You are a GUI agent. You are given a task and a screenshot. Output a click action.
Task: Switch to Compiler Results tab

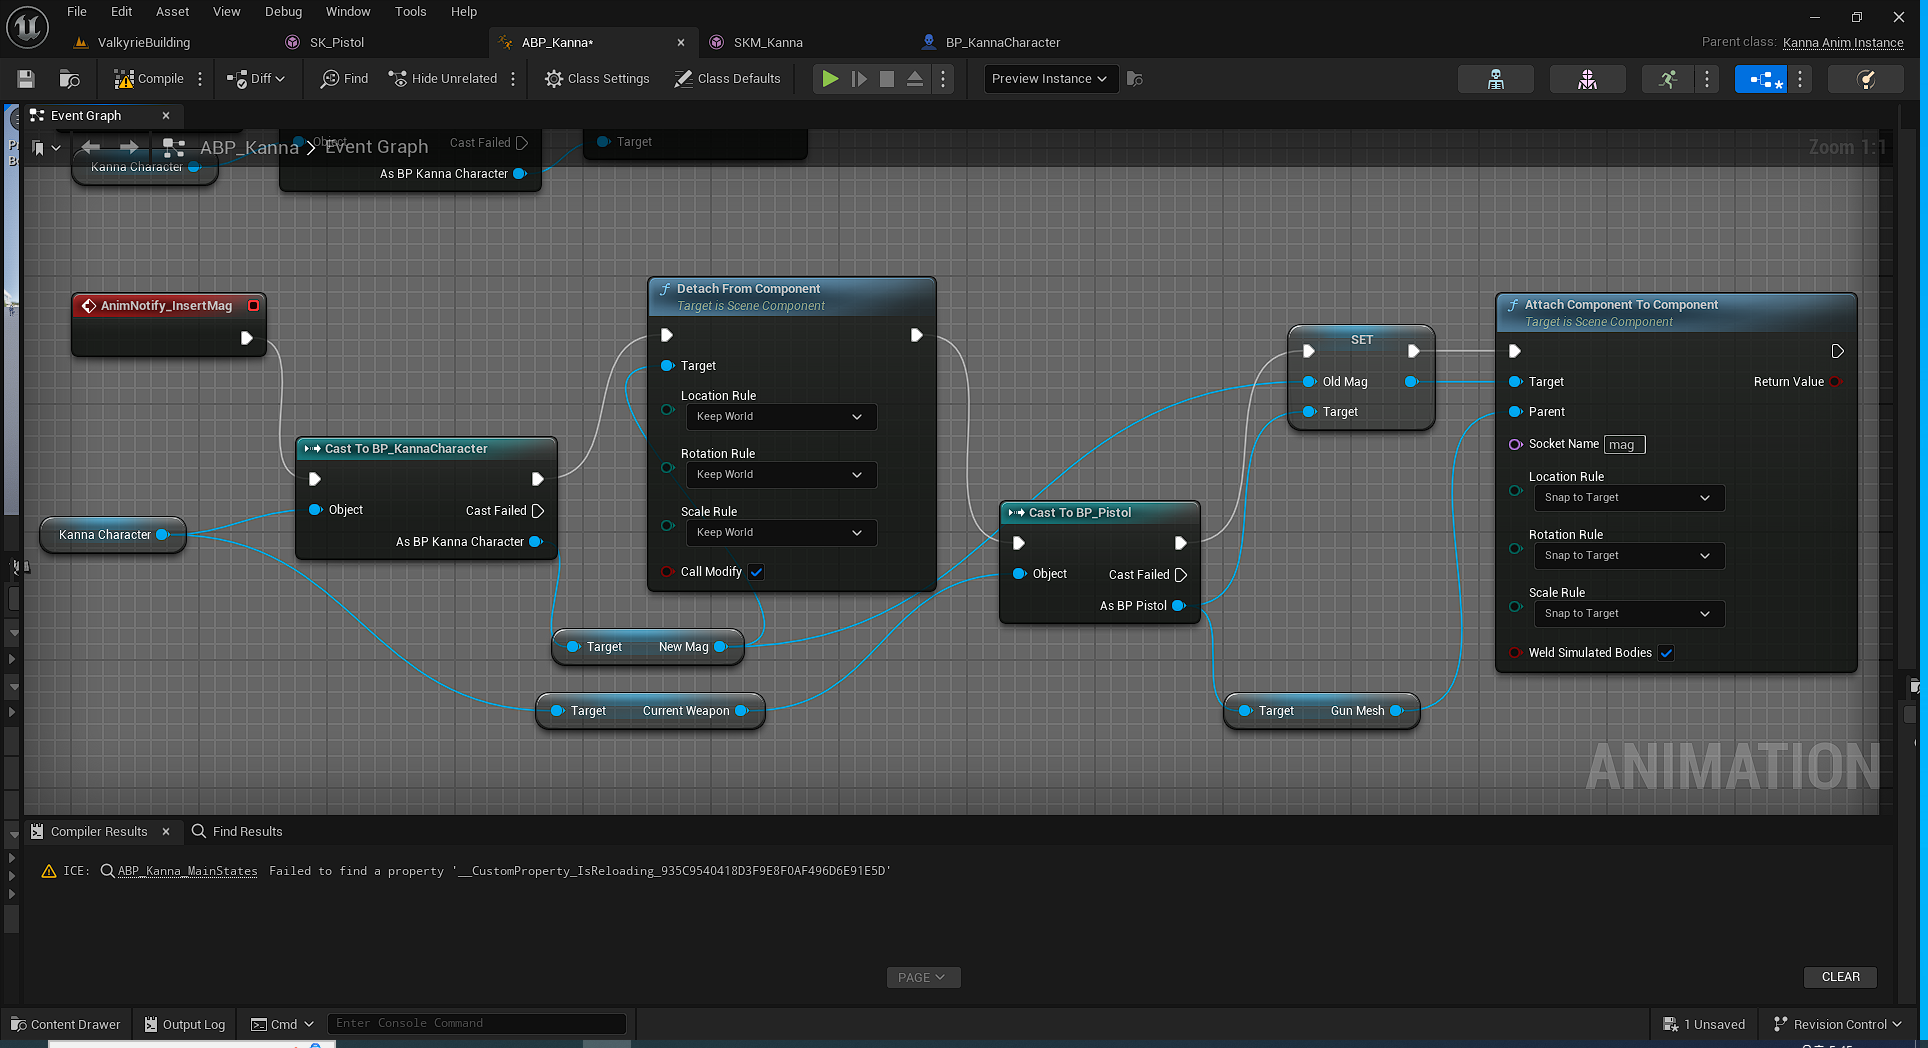click(x=99, y=832)
